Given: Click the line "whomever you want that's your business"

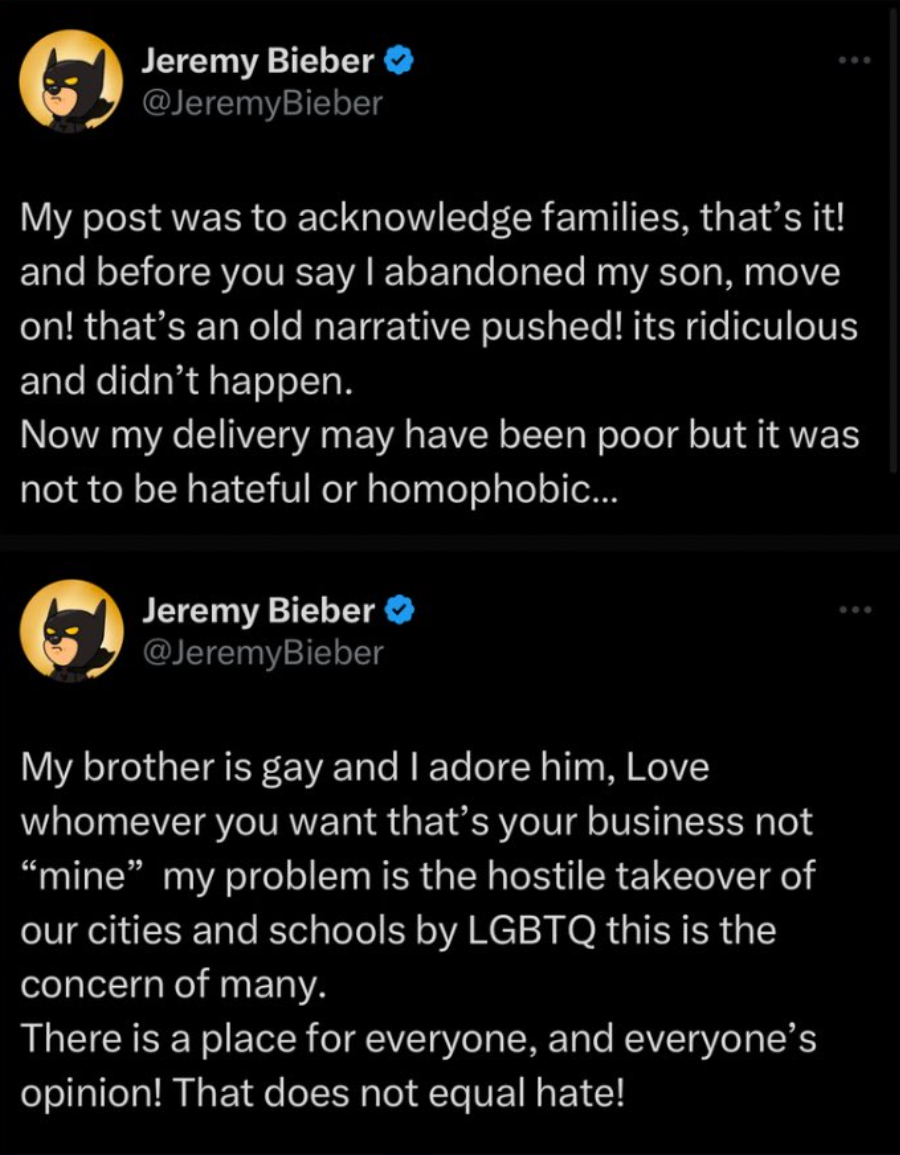Looking at the screenshot, I should [416, 822].
